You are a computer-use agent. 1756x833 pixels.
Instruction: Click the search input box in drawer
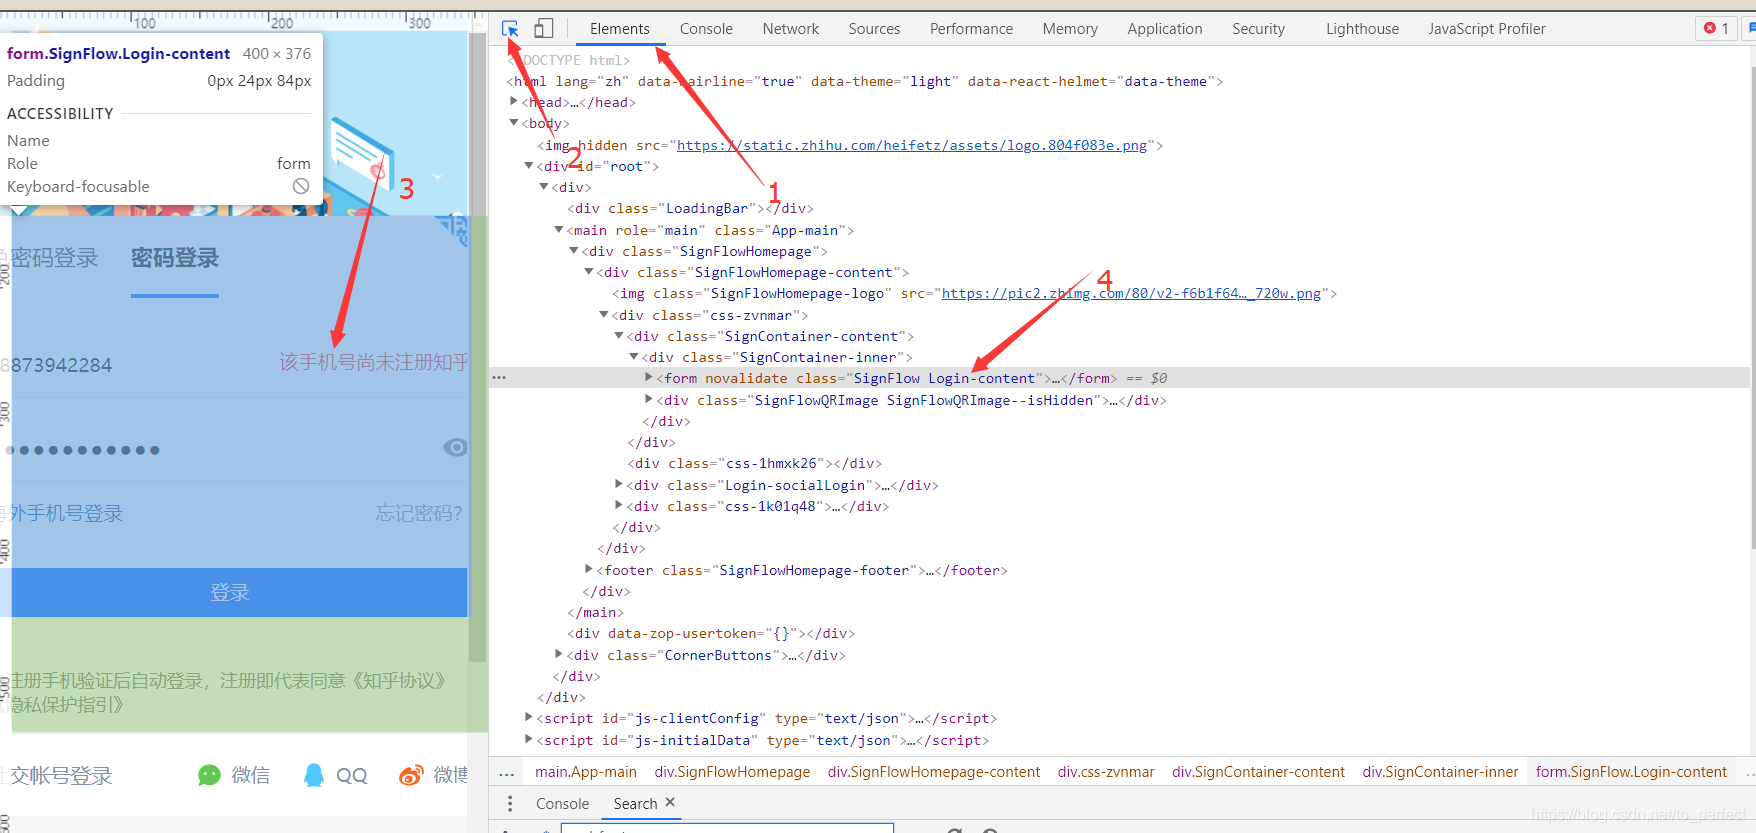(x=727, y=828)
